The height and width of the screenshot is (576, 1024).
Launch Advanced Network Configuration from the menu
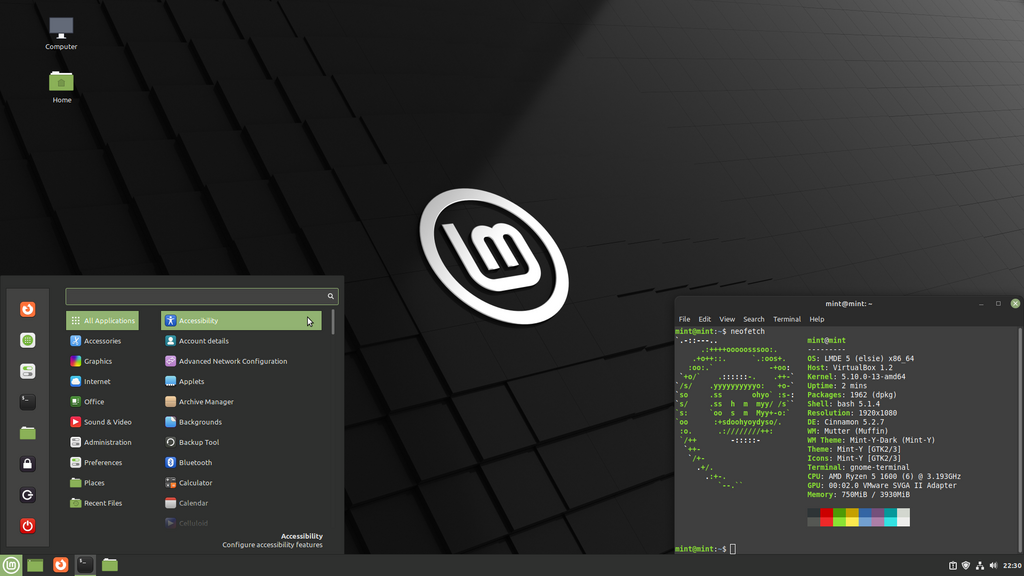[x=241, y=361]
